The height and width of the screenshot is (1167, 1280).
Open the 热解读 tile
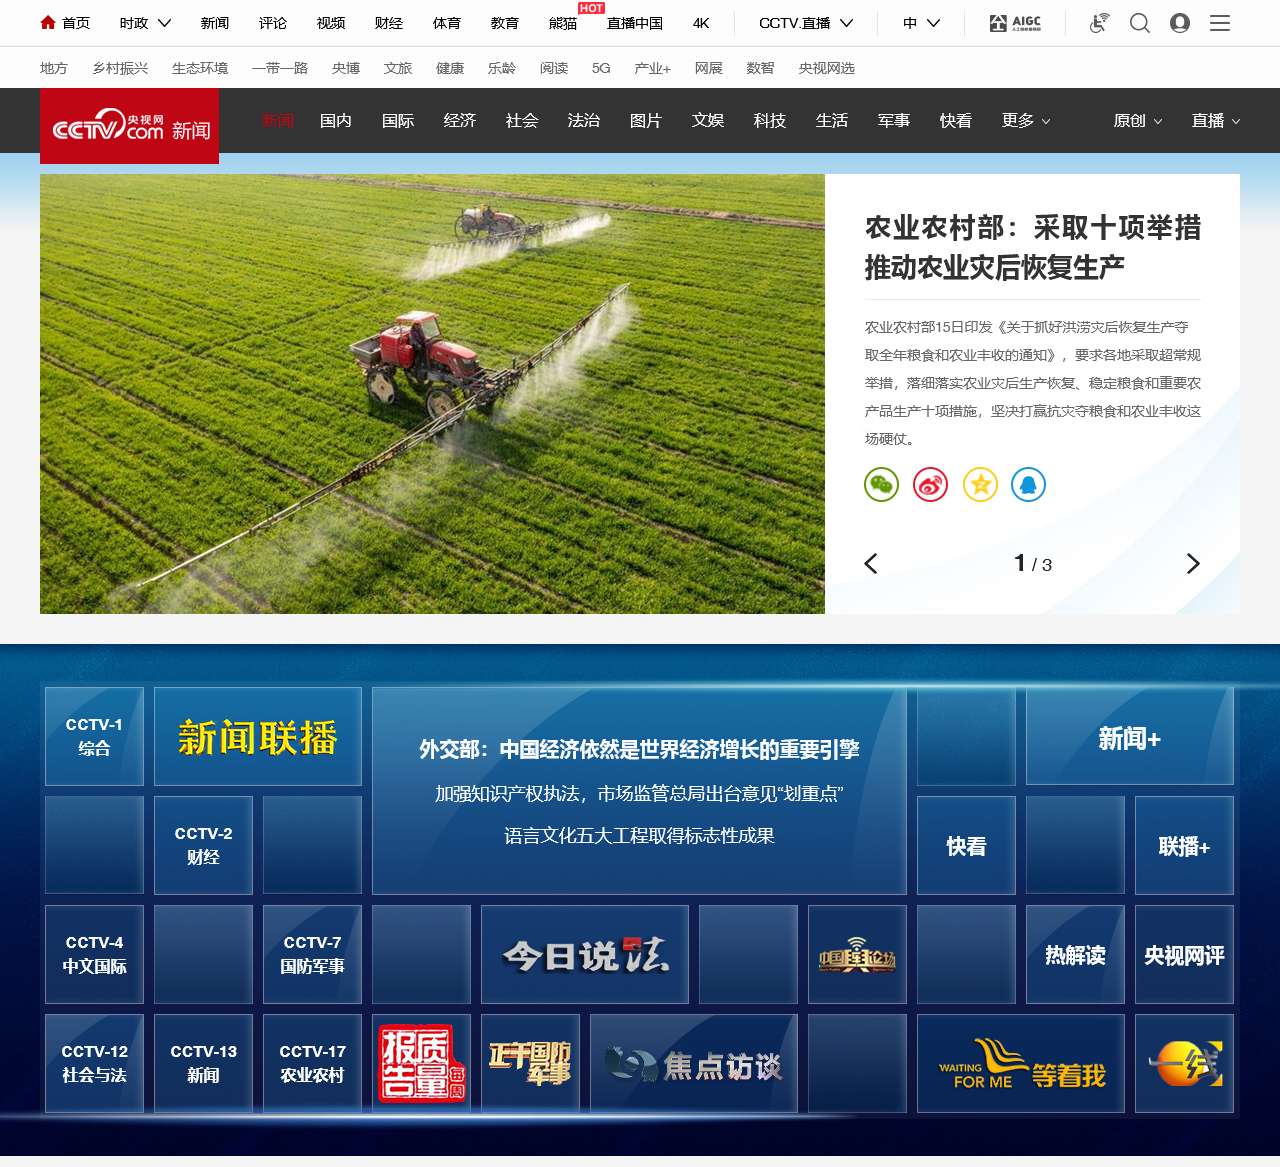click(1075, 954)
